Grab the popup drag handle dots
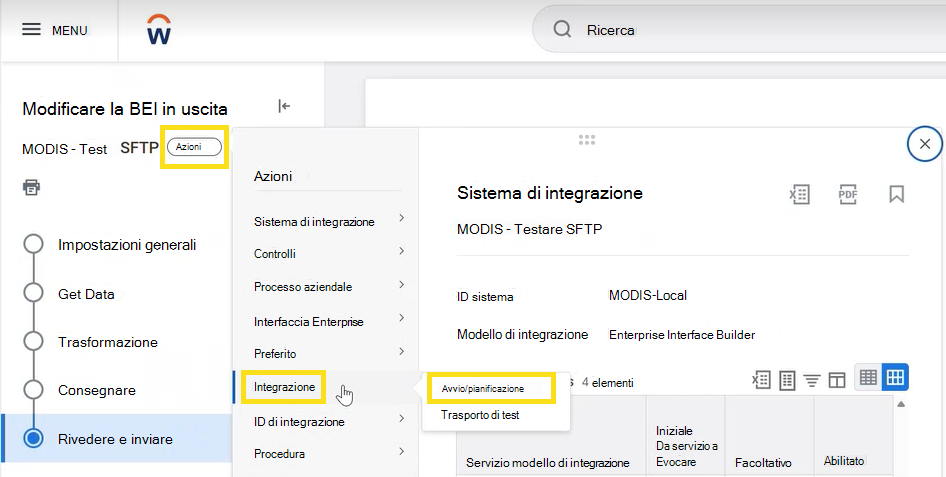This screenshot has width=946, height=477. (x=586, y=140)
